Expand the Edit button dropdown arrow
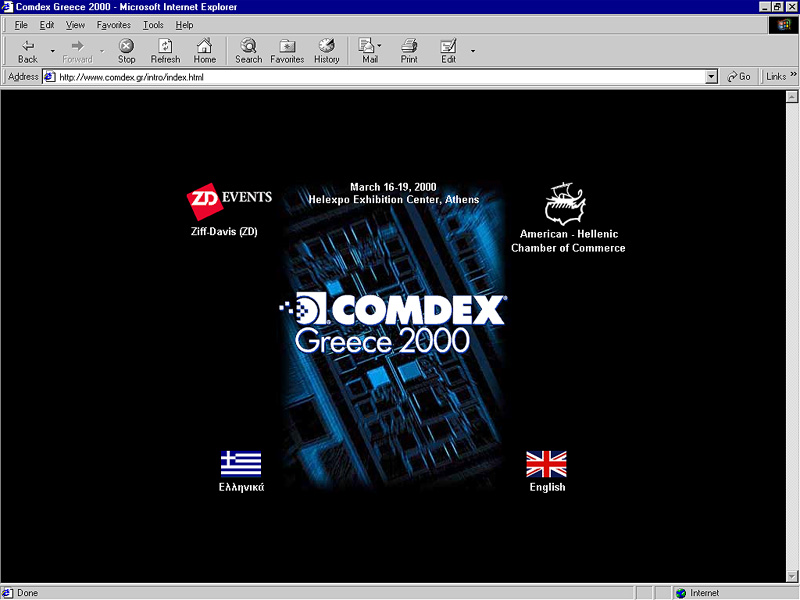Viewport: 800px width, 600px height. 473,51
